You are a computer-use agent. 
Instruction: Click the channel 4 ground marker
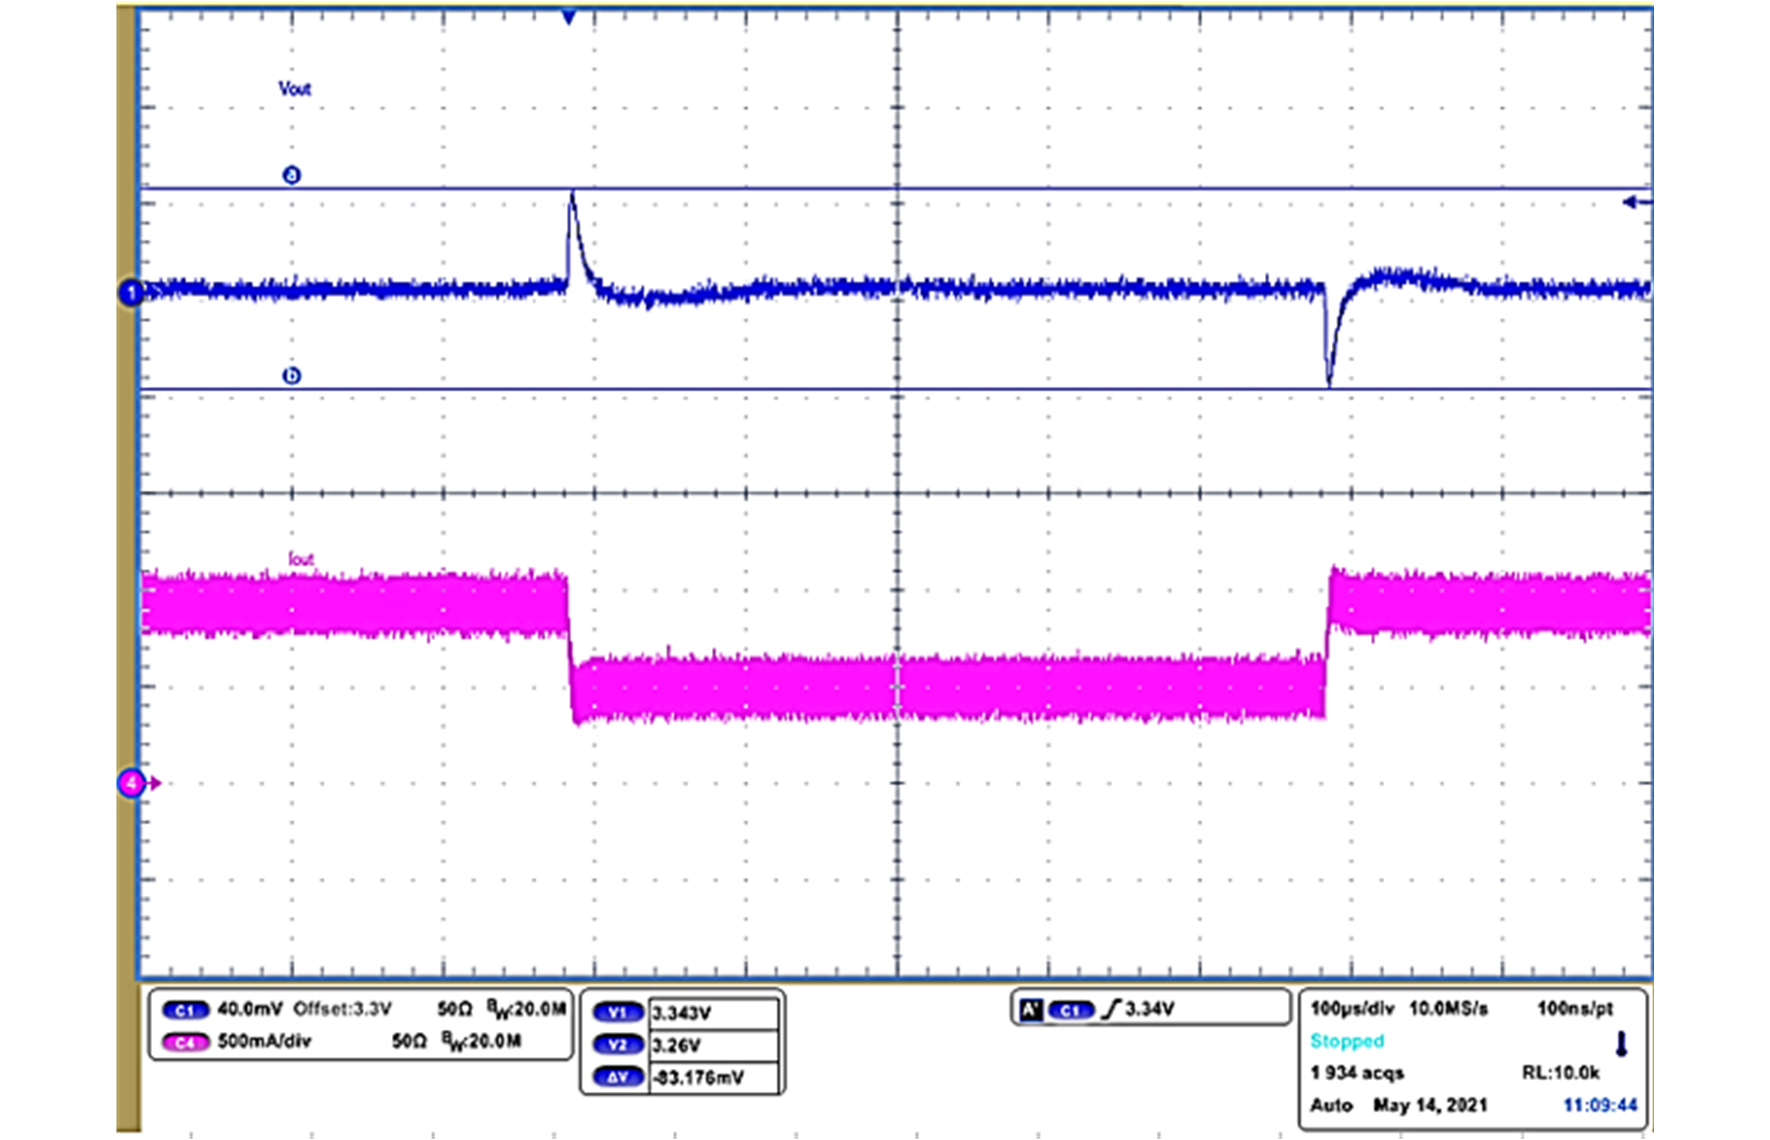132,783
